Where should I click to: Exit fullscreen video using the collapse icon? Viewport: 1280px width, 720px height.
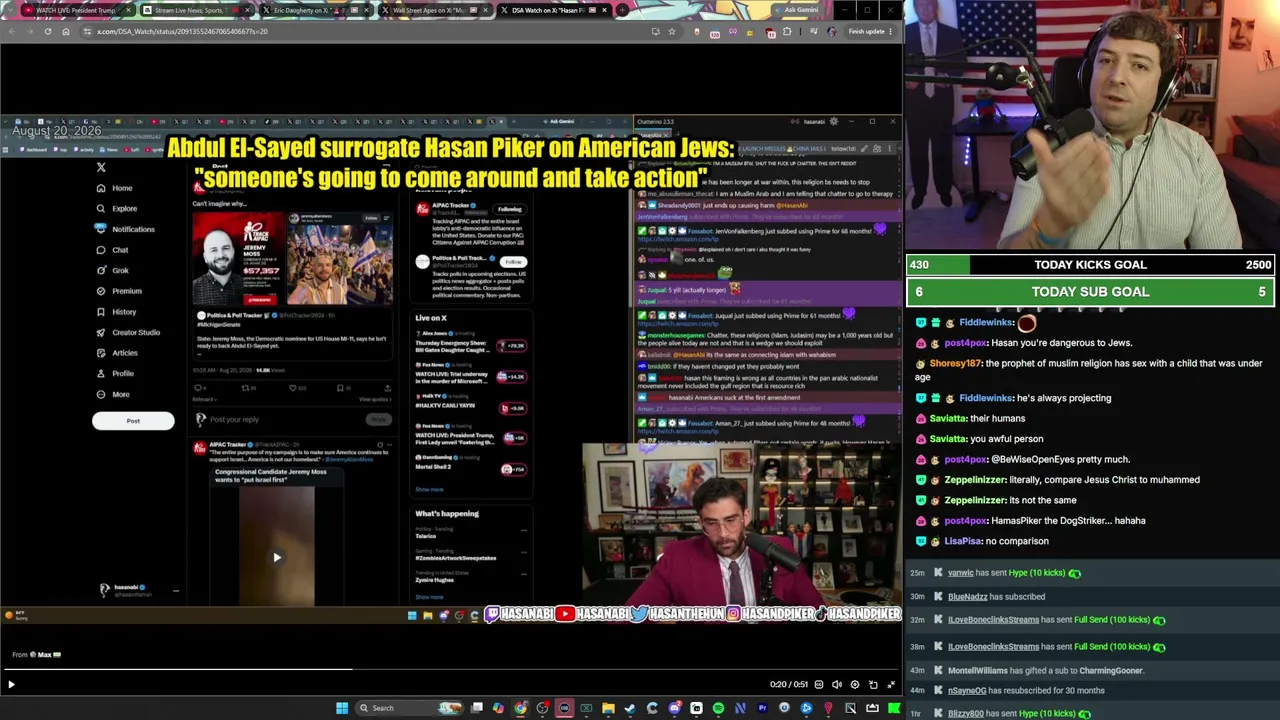(x=891, y=684)
